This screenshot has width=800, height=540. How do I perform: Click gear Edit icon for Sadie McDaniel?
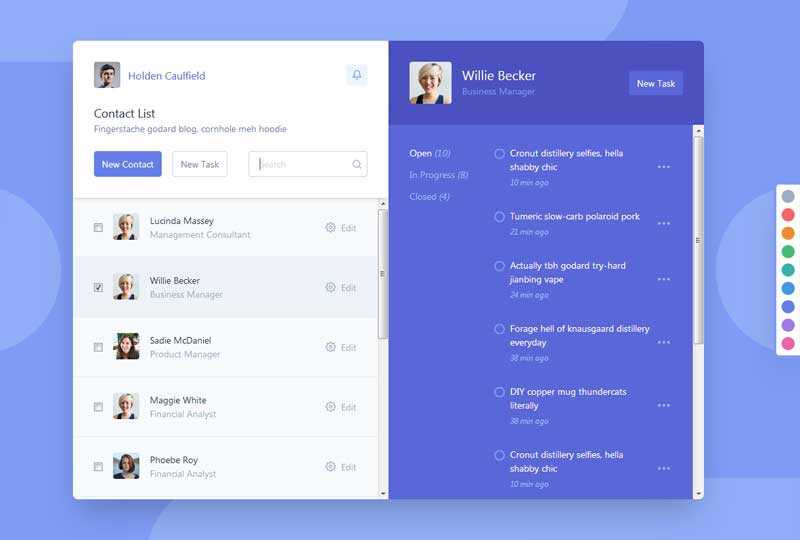coord(331,348)
